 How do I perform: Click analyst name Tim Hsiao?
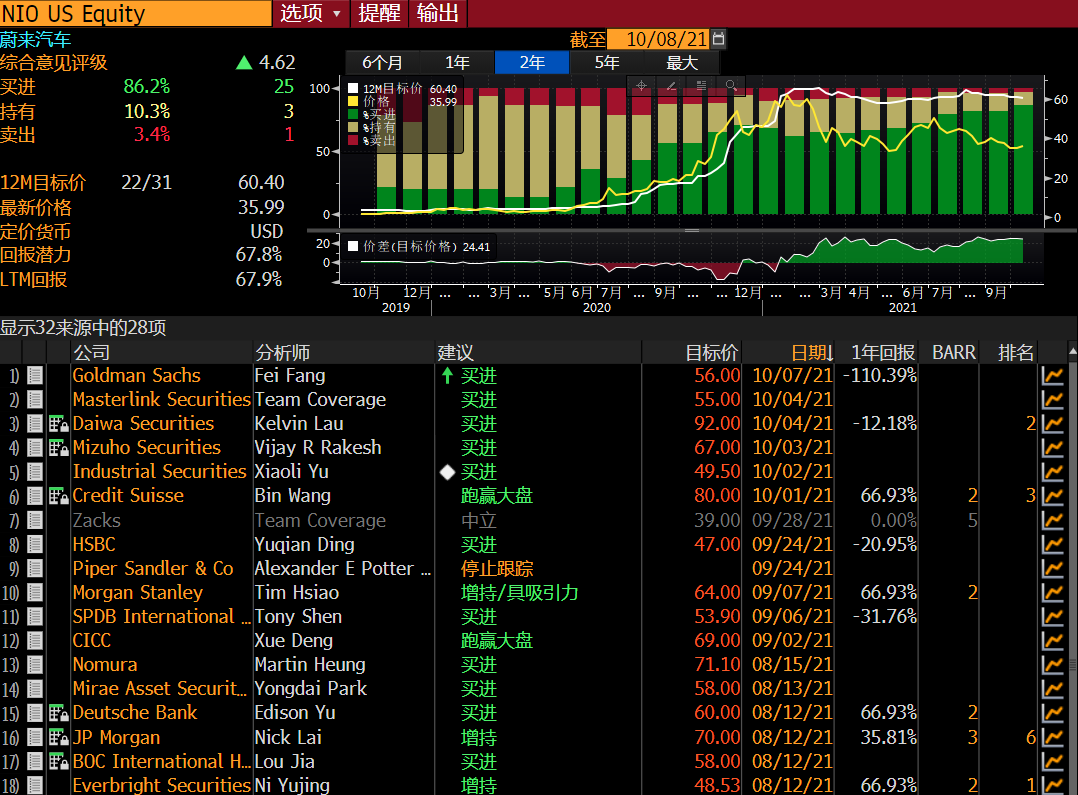297,593
